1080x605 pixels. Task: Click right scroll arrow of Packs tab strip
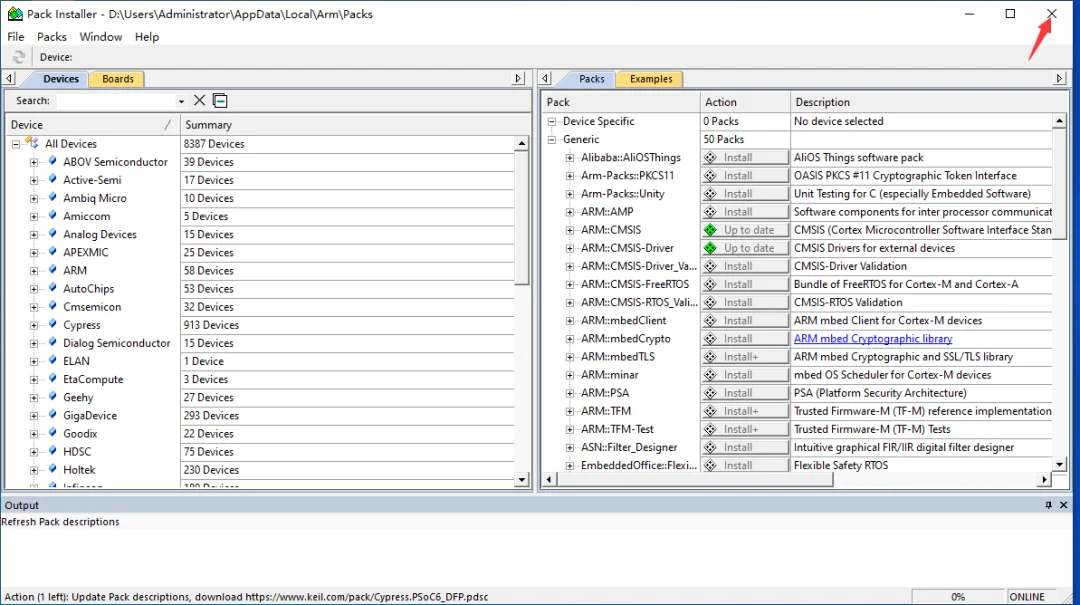[x=1059, y=79]
